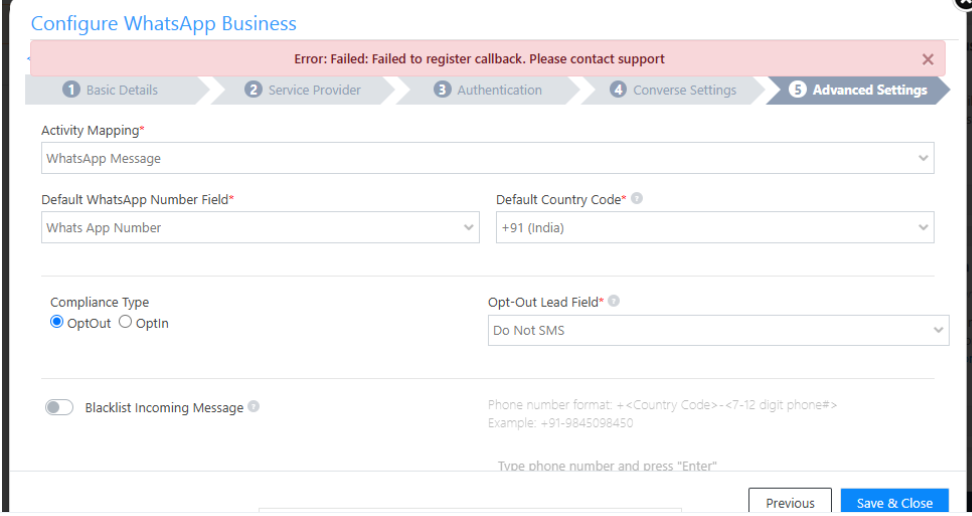The height and width of the screenshot is (516, 972).
Task: Open the Authentication step
Action: [x=499, y=90]
